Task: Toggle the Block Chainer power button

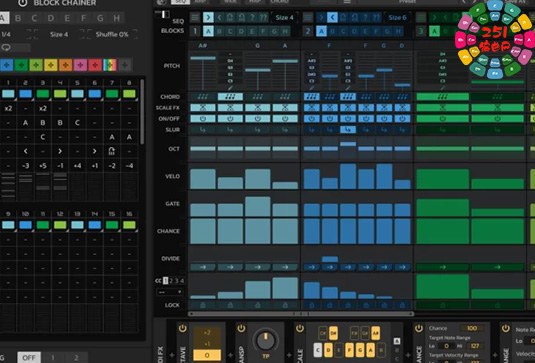Action: click(x=22, y=3)
